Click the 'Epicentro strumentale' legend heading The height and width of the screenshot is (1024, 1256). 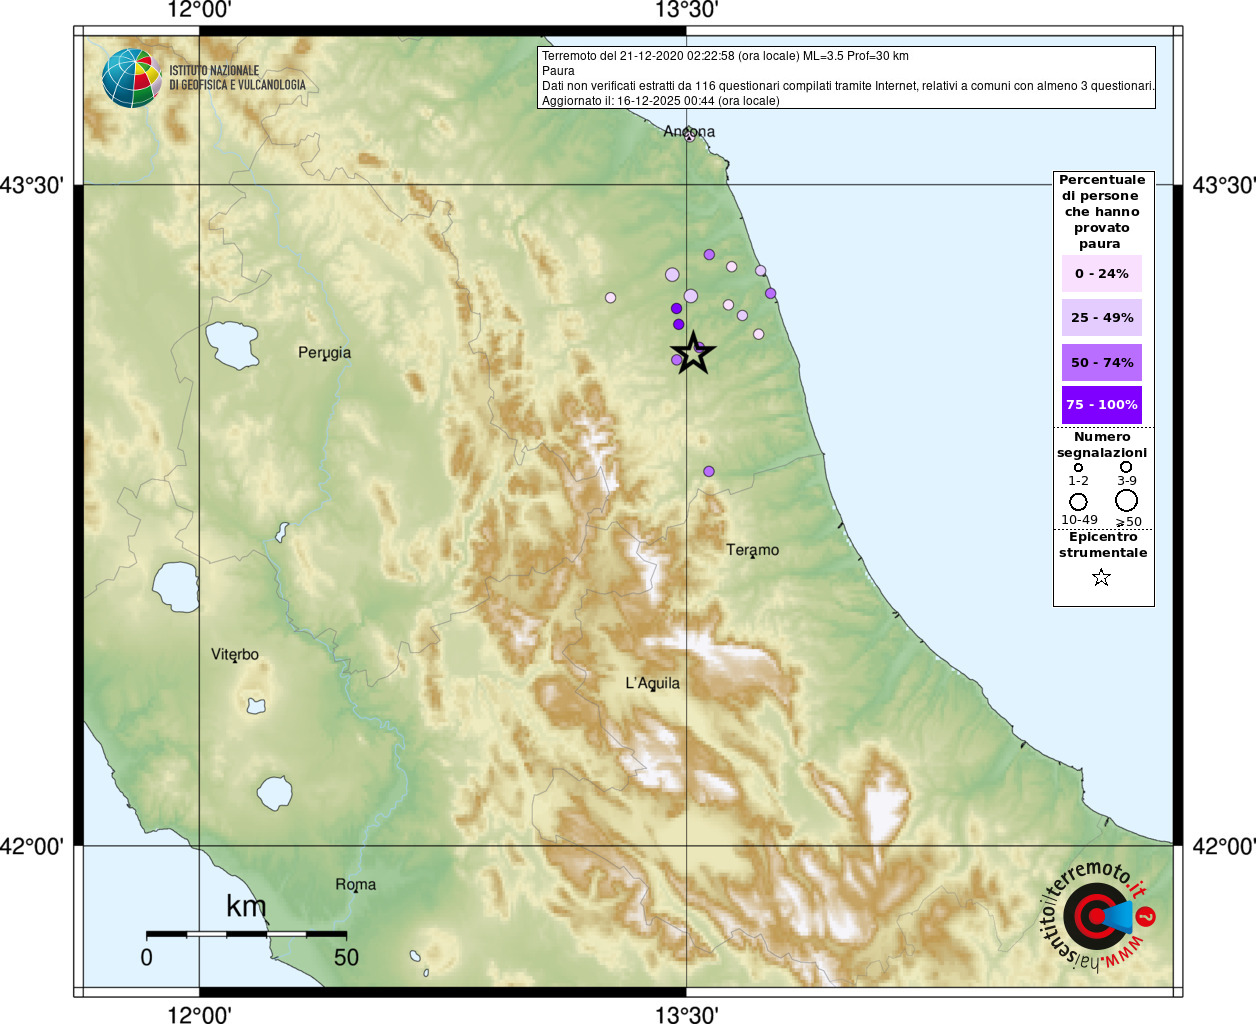pyautogui.click(x=1103, y=545)
